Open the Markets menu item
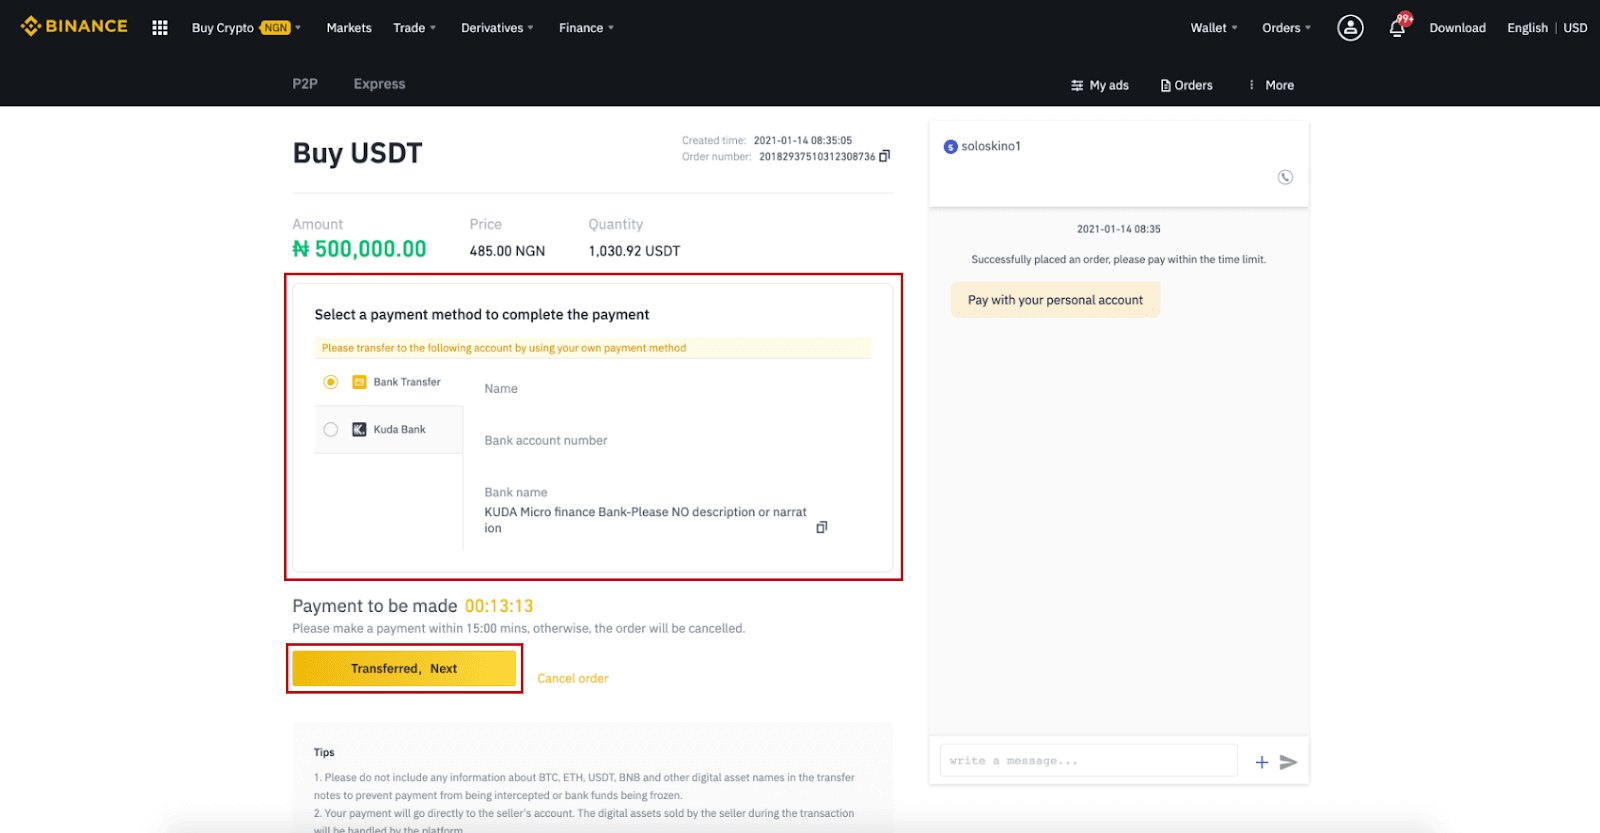This screenshot has height=833, width=1600. 349,28
